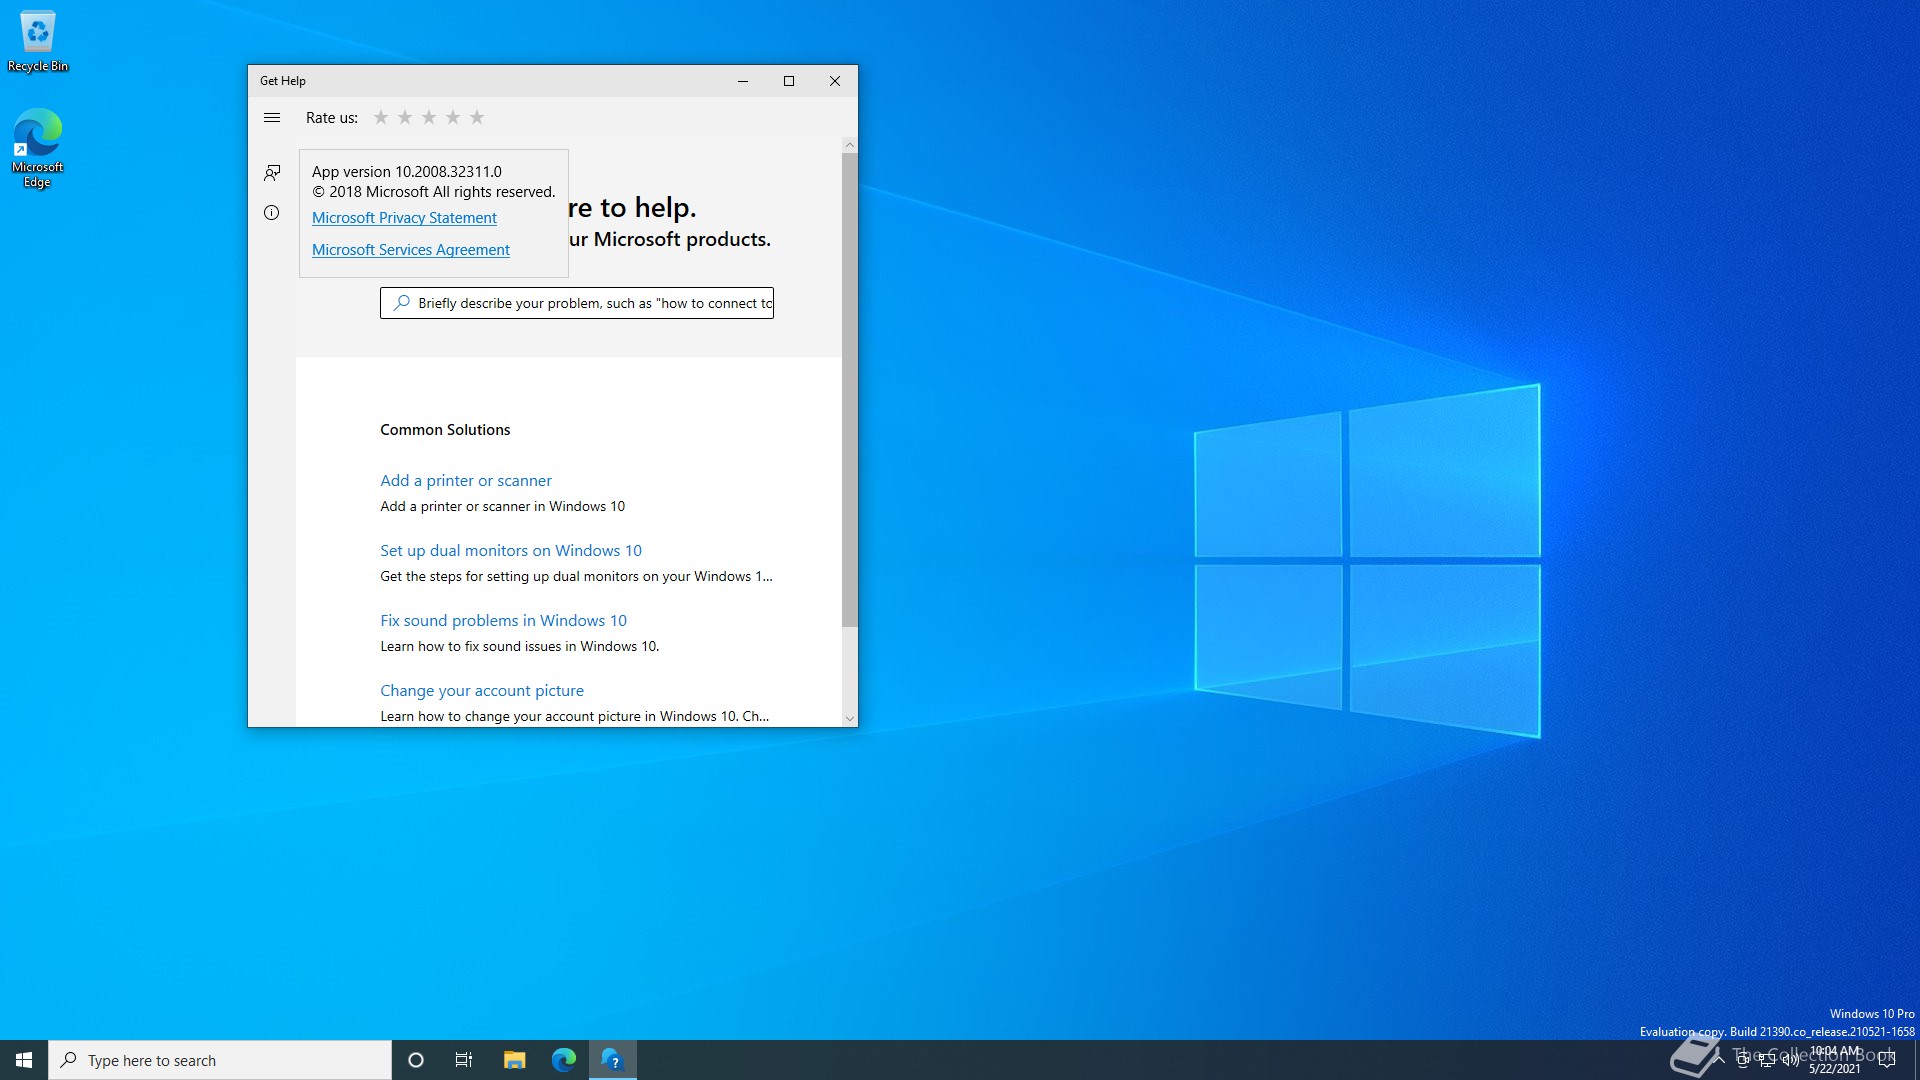Open Microsoft Privacy Statement link
Viewport: 1920px width, 1080px height.
tap(404, 218)
